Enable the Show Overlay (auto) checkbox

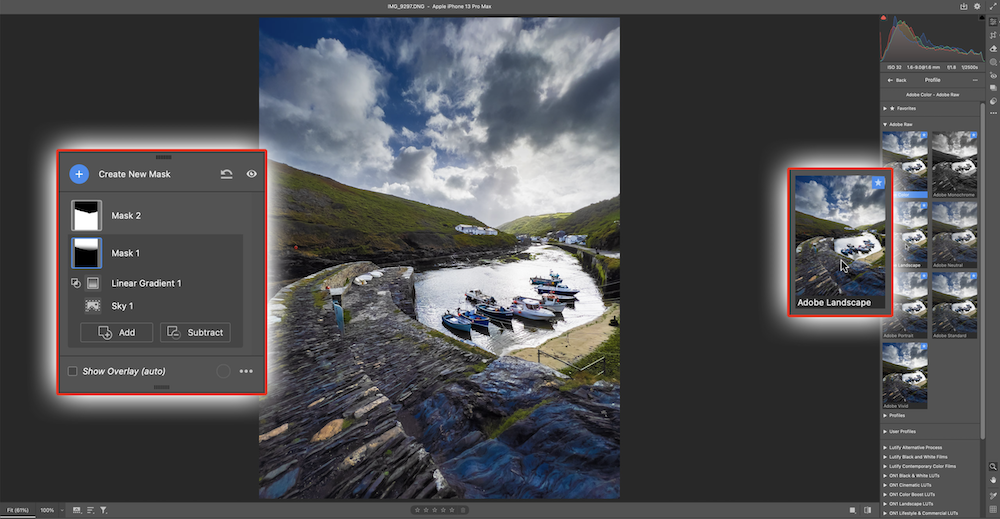tap(73, 371)
